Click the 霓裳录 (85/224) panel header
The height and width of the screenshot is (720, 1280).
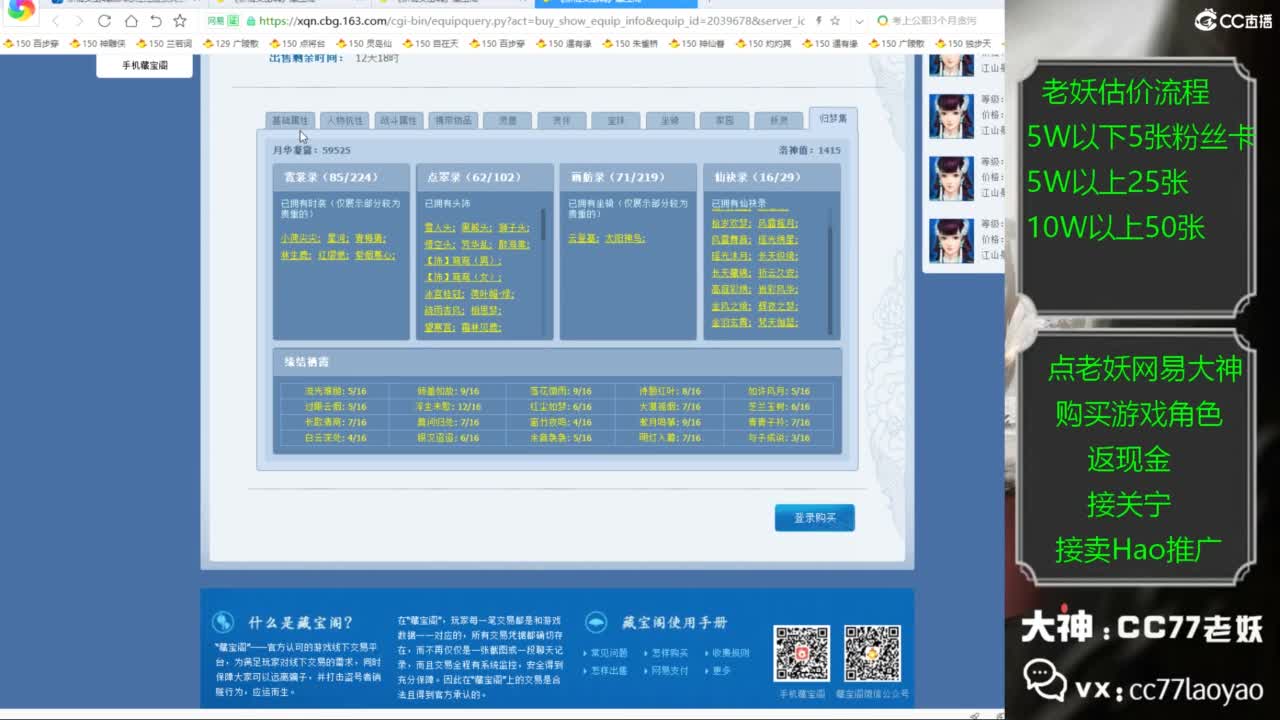pyautogui.click(x=341, y=177)
